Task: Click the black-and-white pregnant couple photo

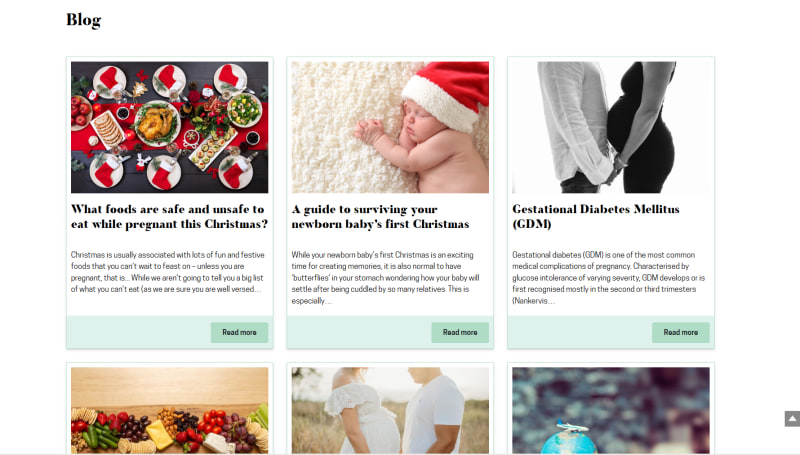Action: [611, 127]
